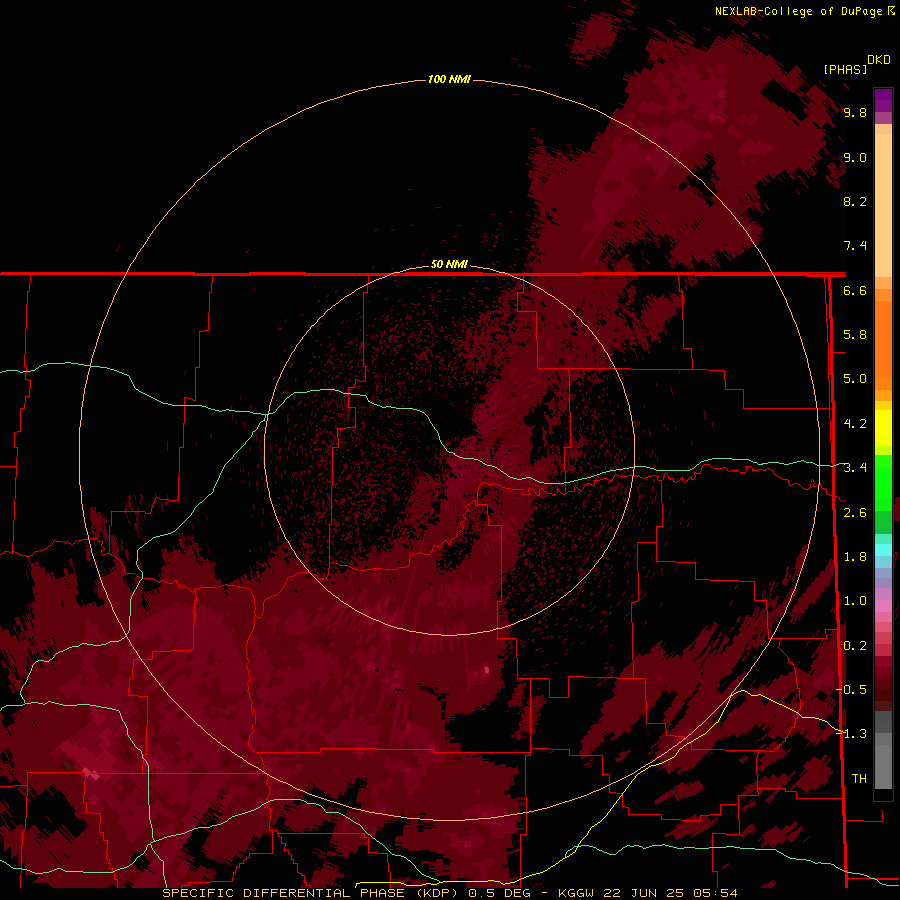Click the 7.4 legend value

pyautogui.click(x=855, y=246)
